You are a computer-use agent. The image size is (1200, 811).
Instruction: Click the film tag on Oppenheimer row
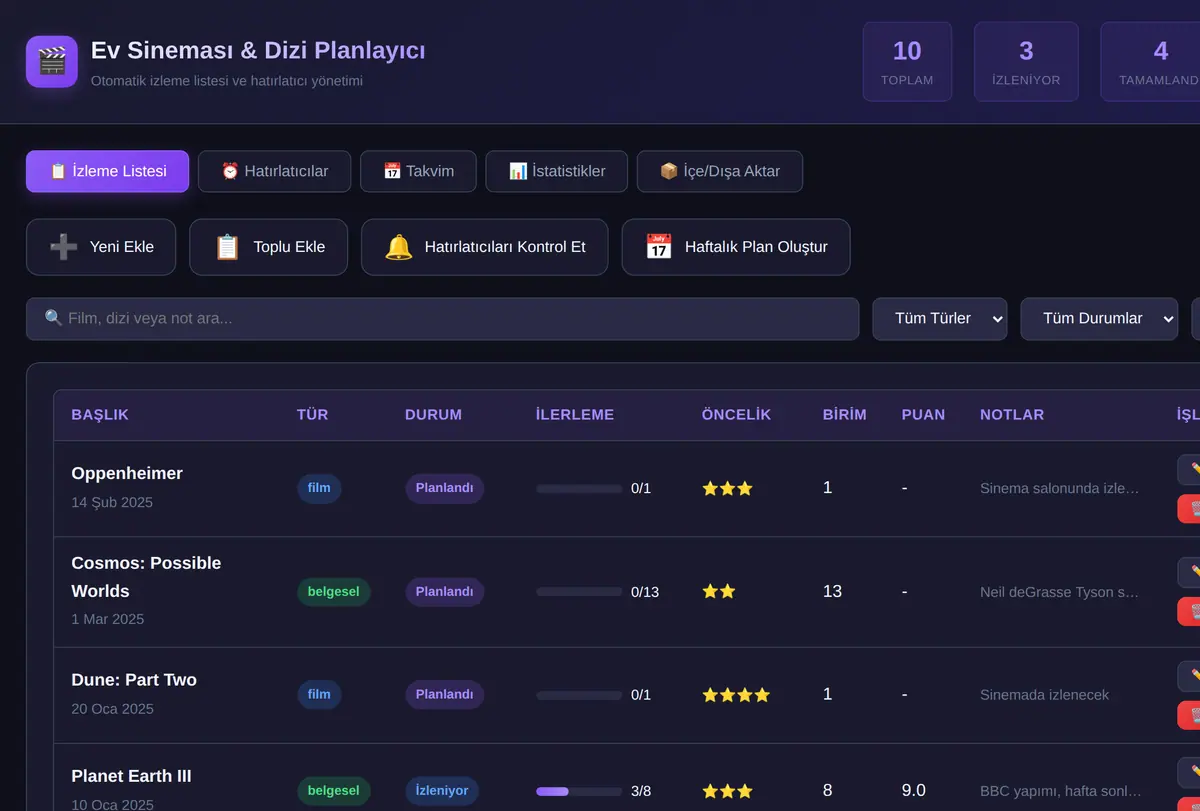319,489
